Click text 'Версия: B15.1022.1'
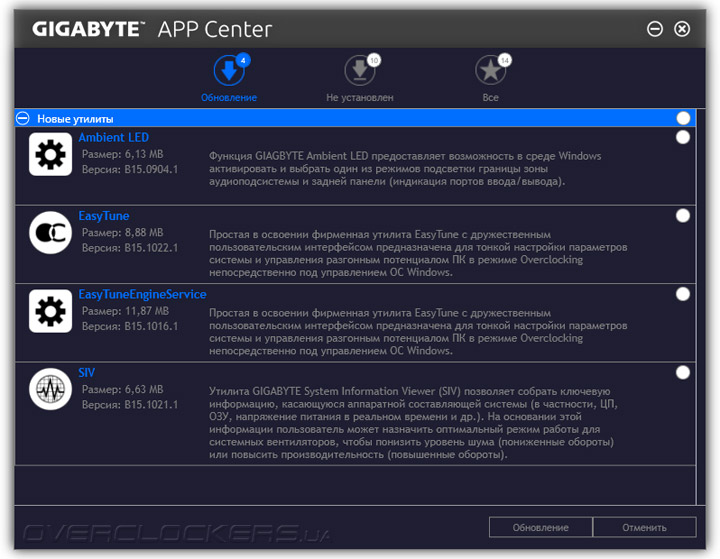 coord(130,248)
